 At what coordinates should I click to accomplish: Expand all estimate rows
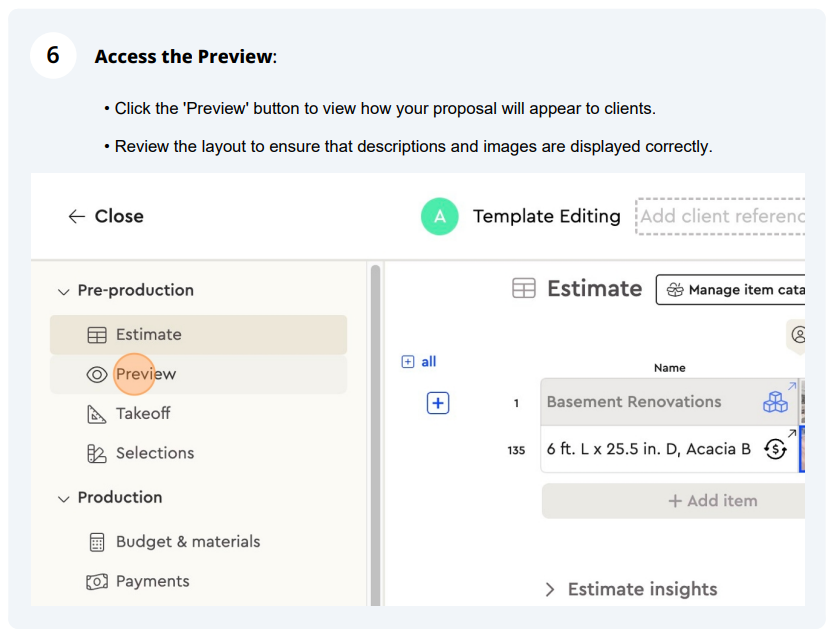coord(419,362)
